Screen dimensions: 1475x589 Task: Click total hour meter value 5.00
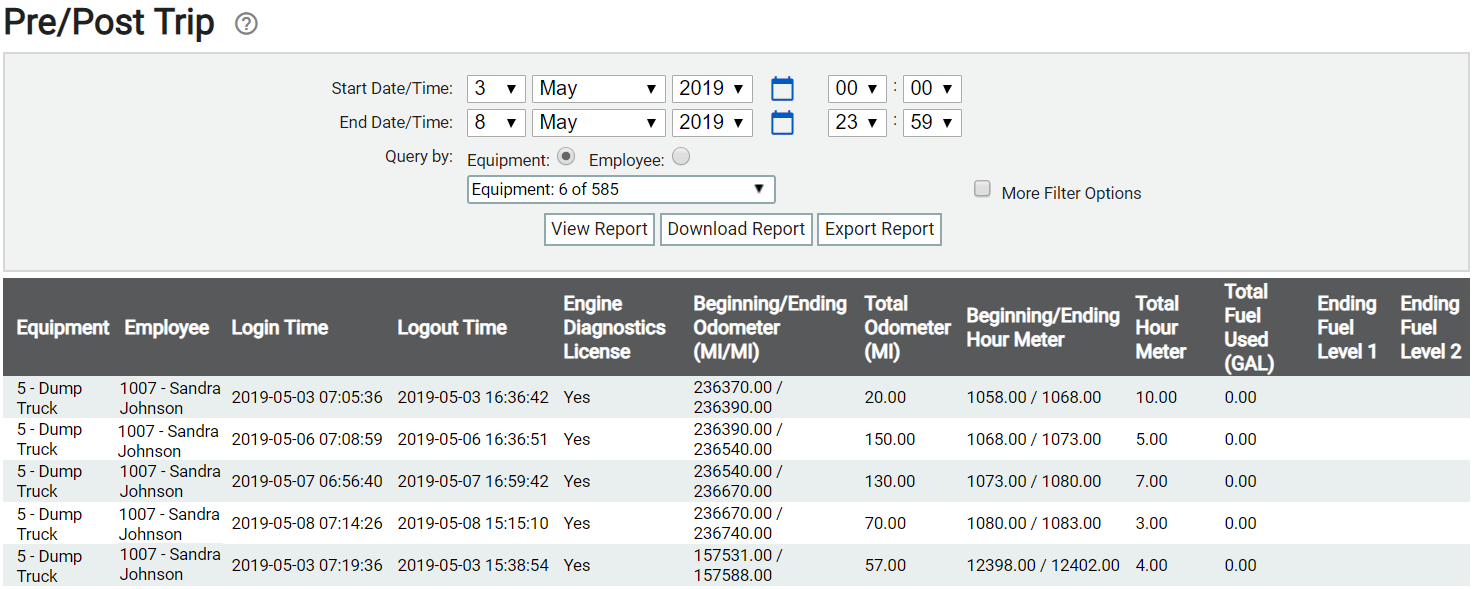tap(1152, 440)
